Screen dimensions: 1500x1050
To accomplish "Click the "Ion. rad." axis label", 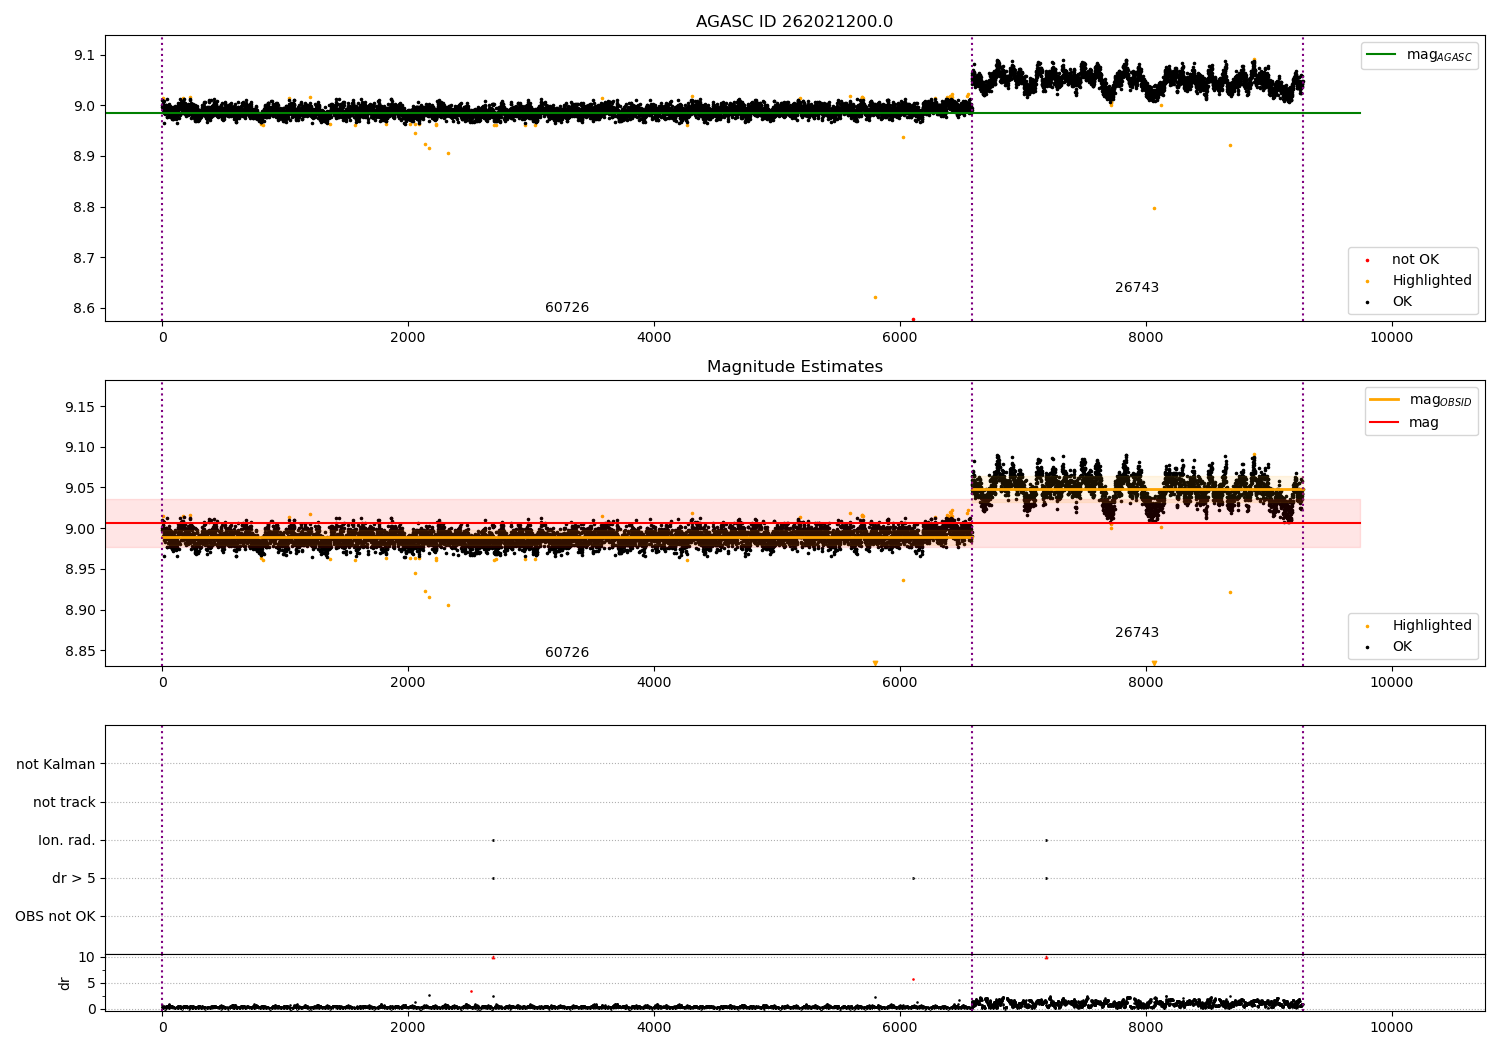I will (67, 840).
